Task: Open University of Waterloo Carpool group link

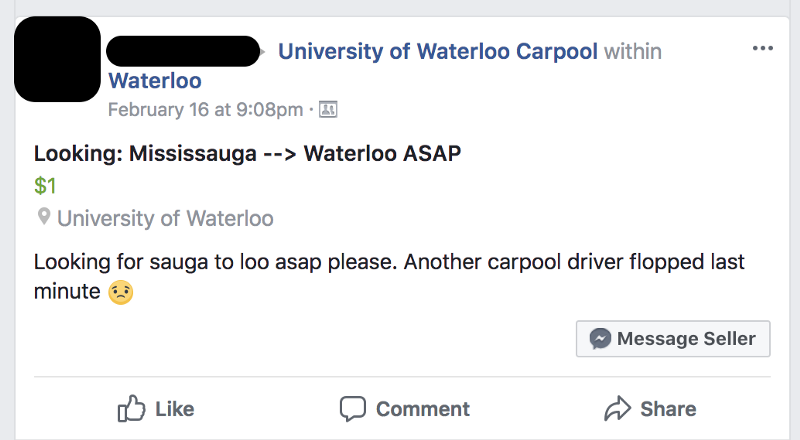Action: [x=438, y=52]
